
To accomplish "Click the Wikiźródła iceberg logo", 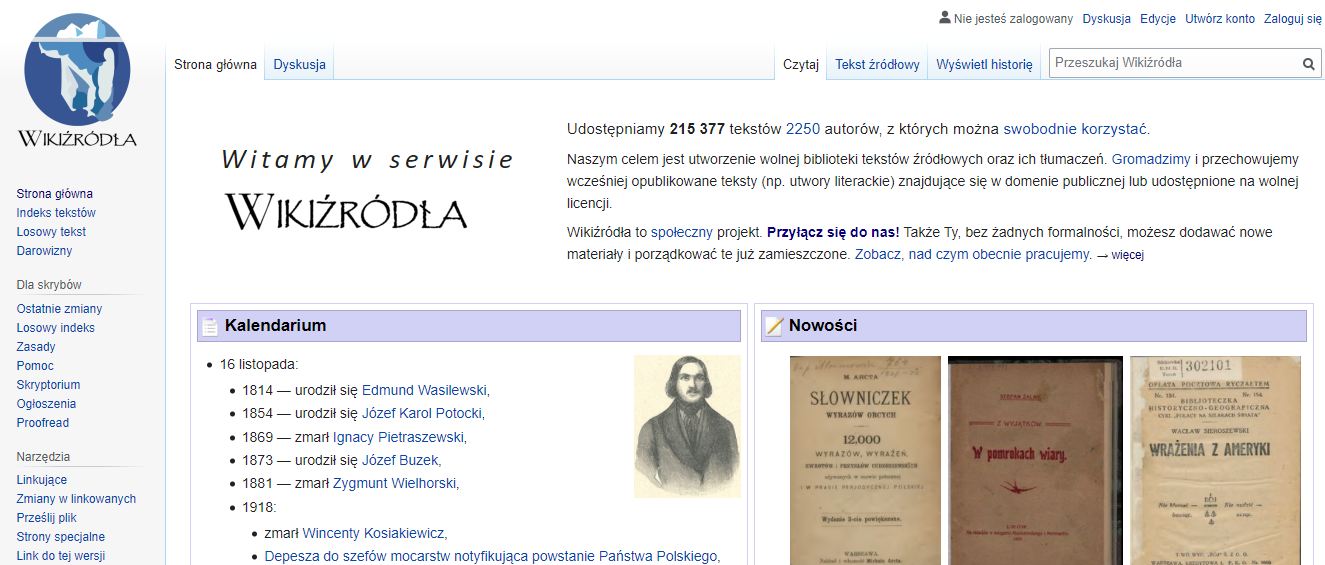I will click(77, 80).
